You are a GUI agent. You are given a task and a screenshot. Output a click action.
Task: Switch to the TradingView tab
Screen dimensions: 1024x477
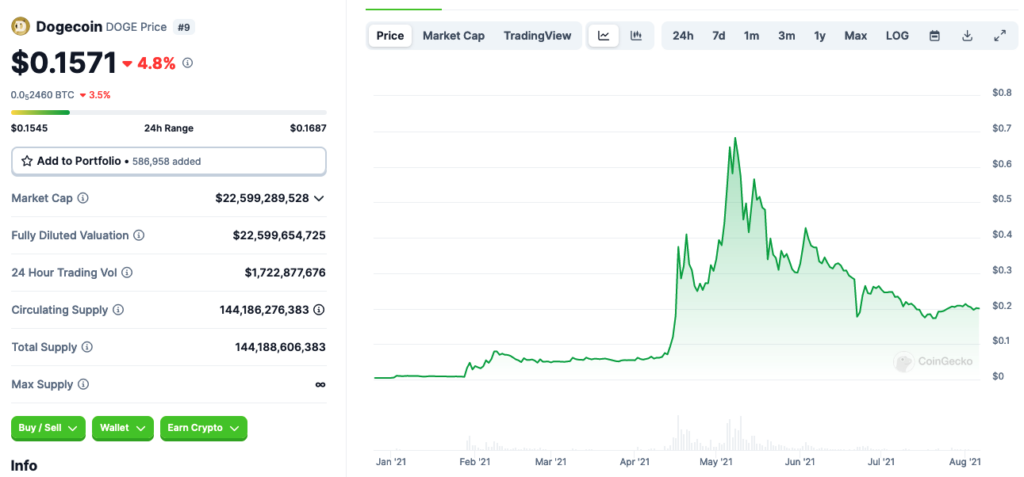coord(537,36)
